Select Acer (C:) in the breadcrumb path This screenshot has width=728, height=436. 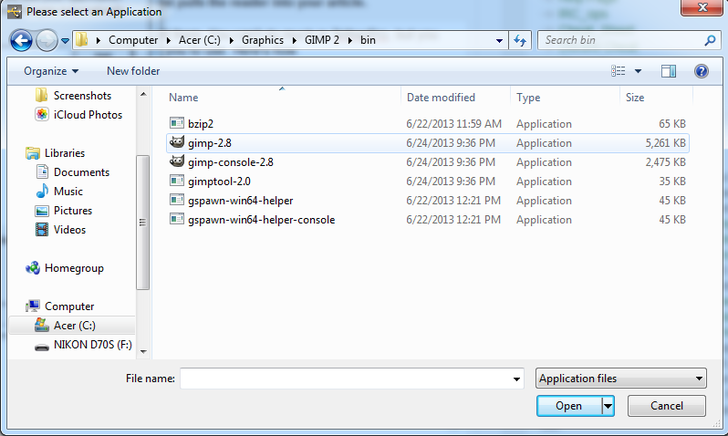200,40
